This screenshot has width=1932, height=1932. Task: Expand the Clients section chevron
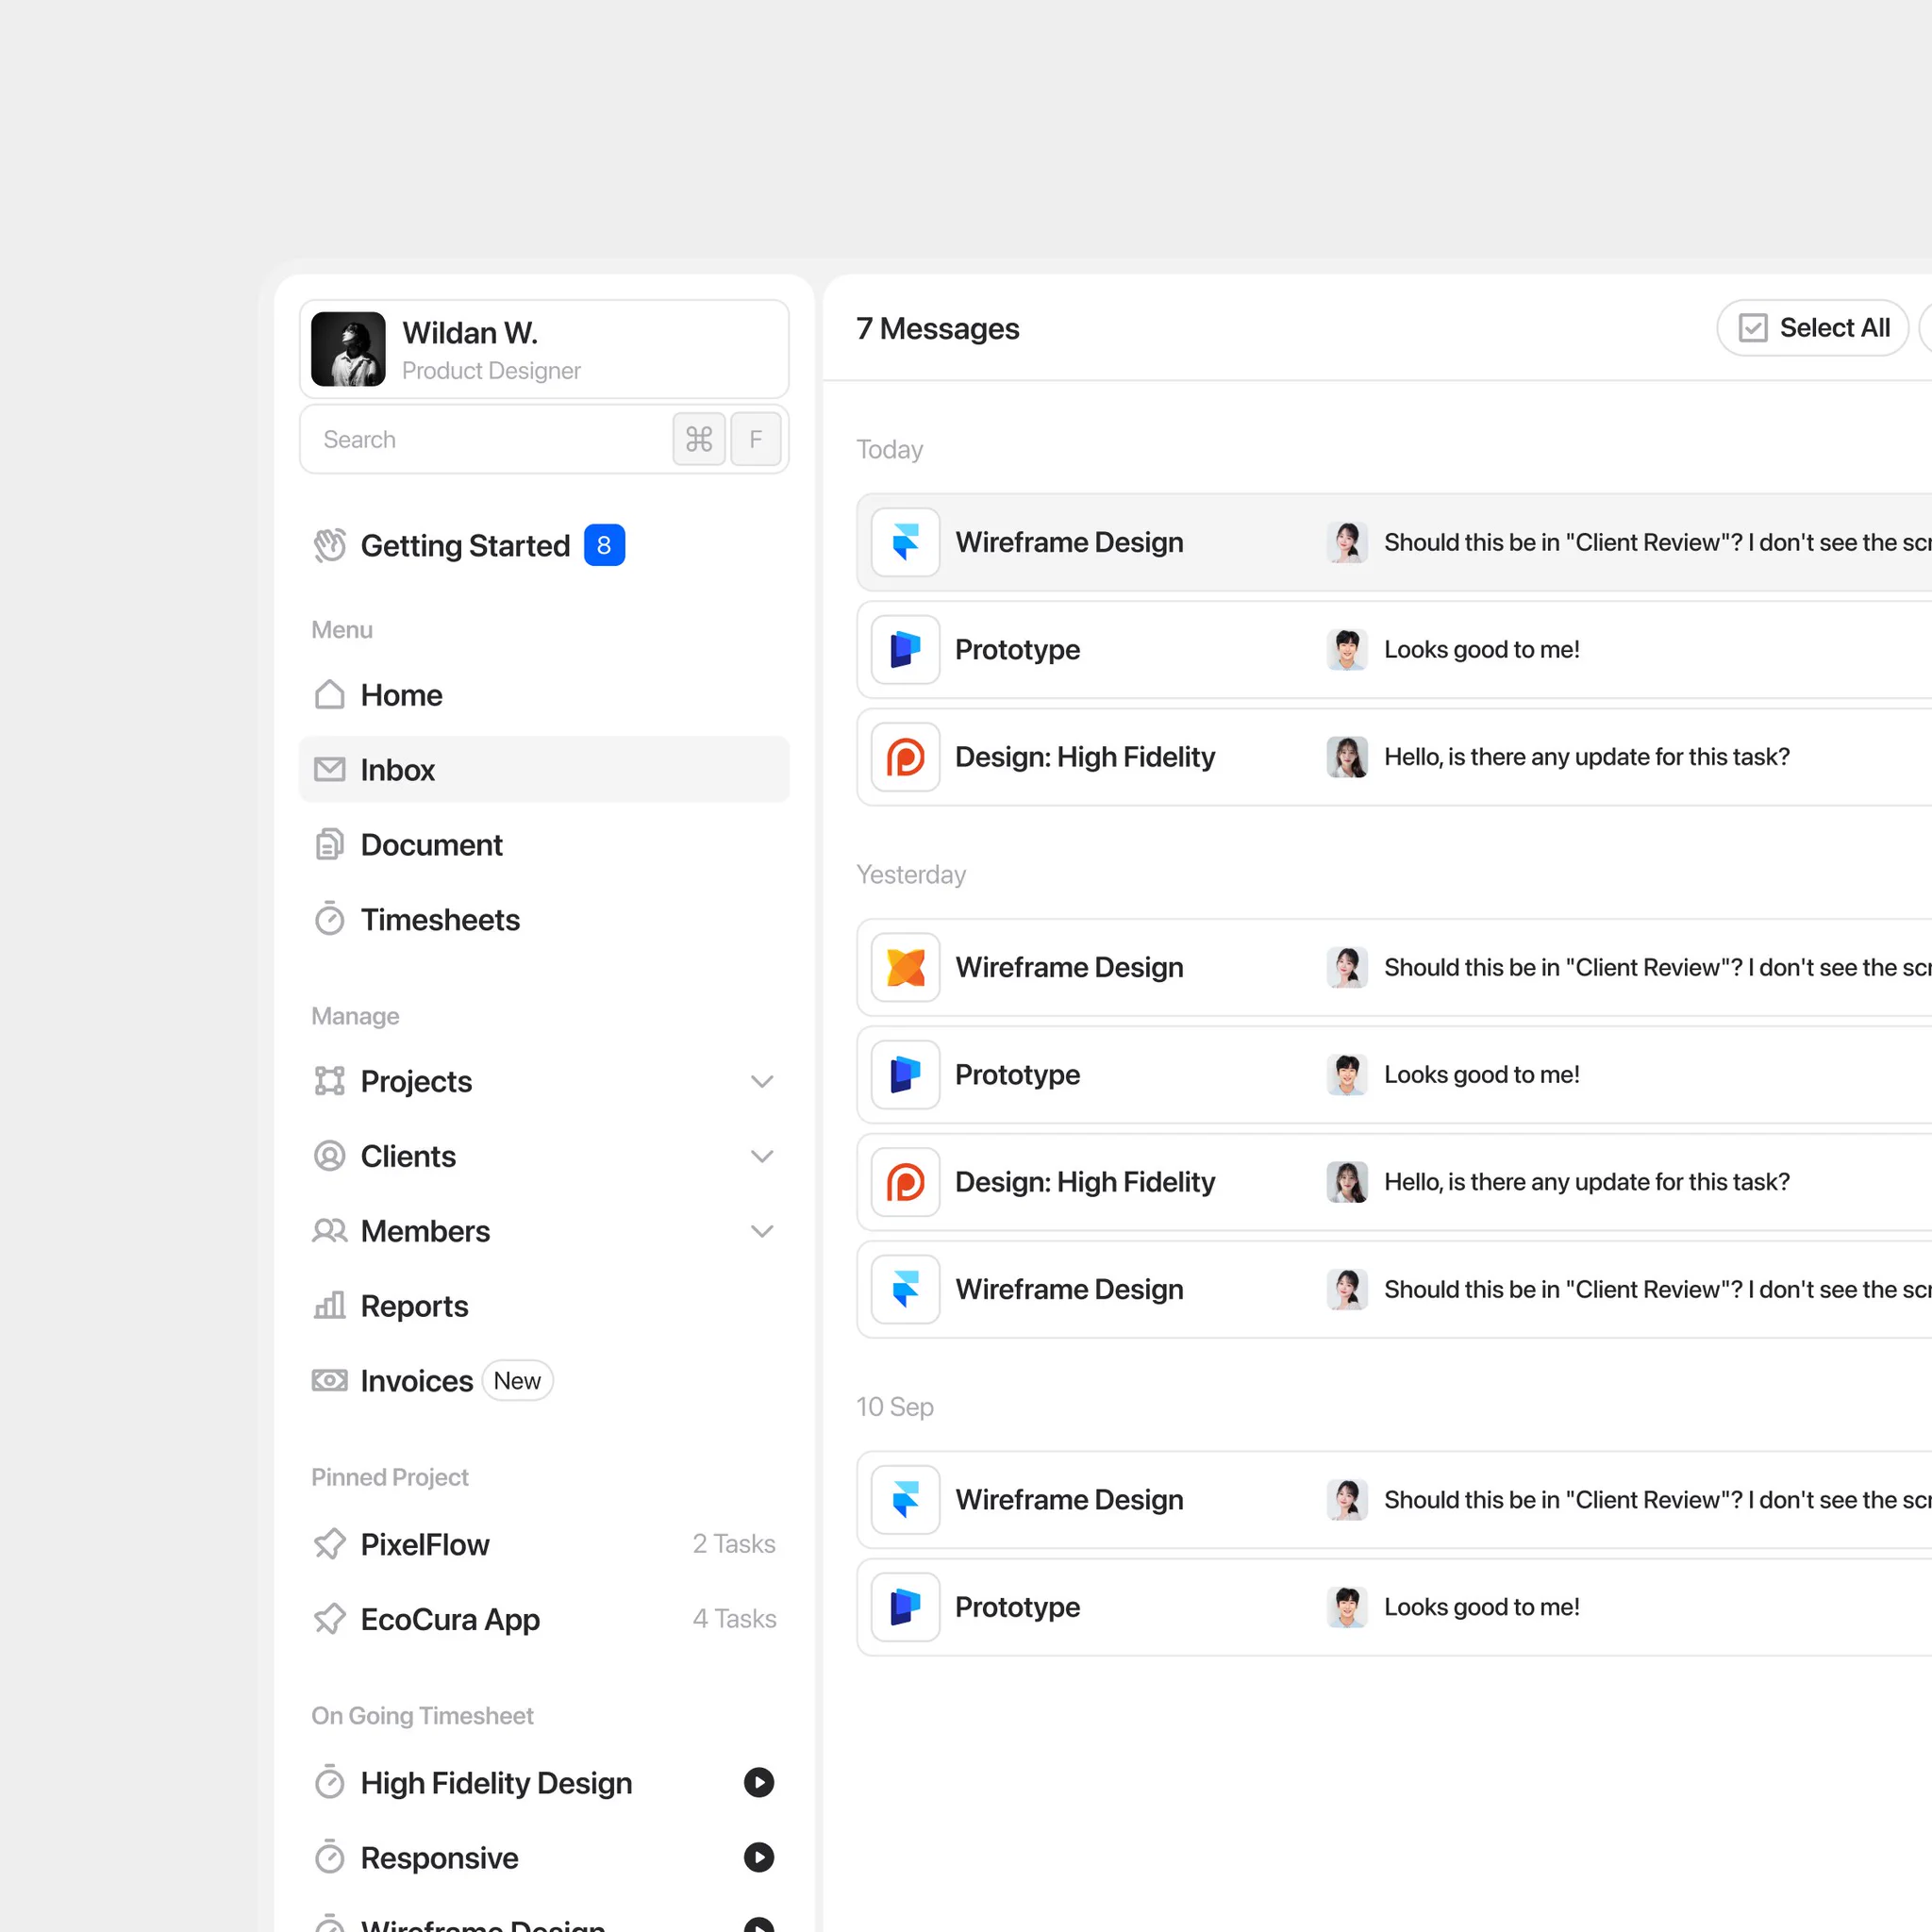[762, 1156]
